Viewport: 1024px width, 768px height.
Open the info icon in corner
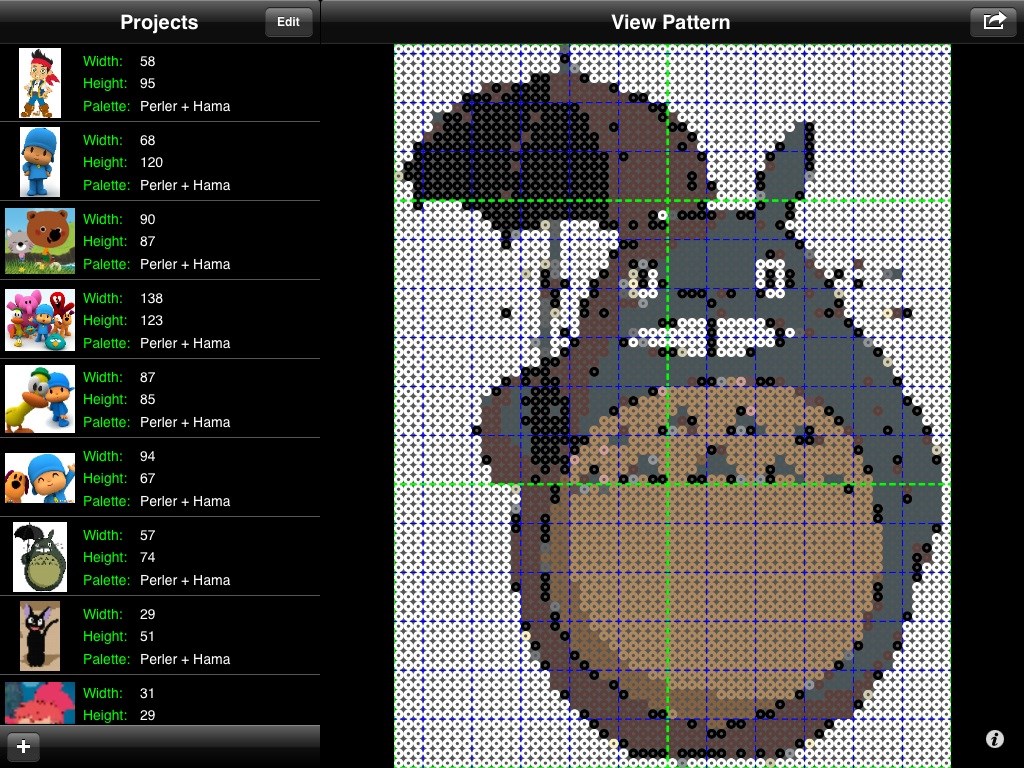[x=994, y=739]
